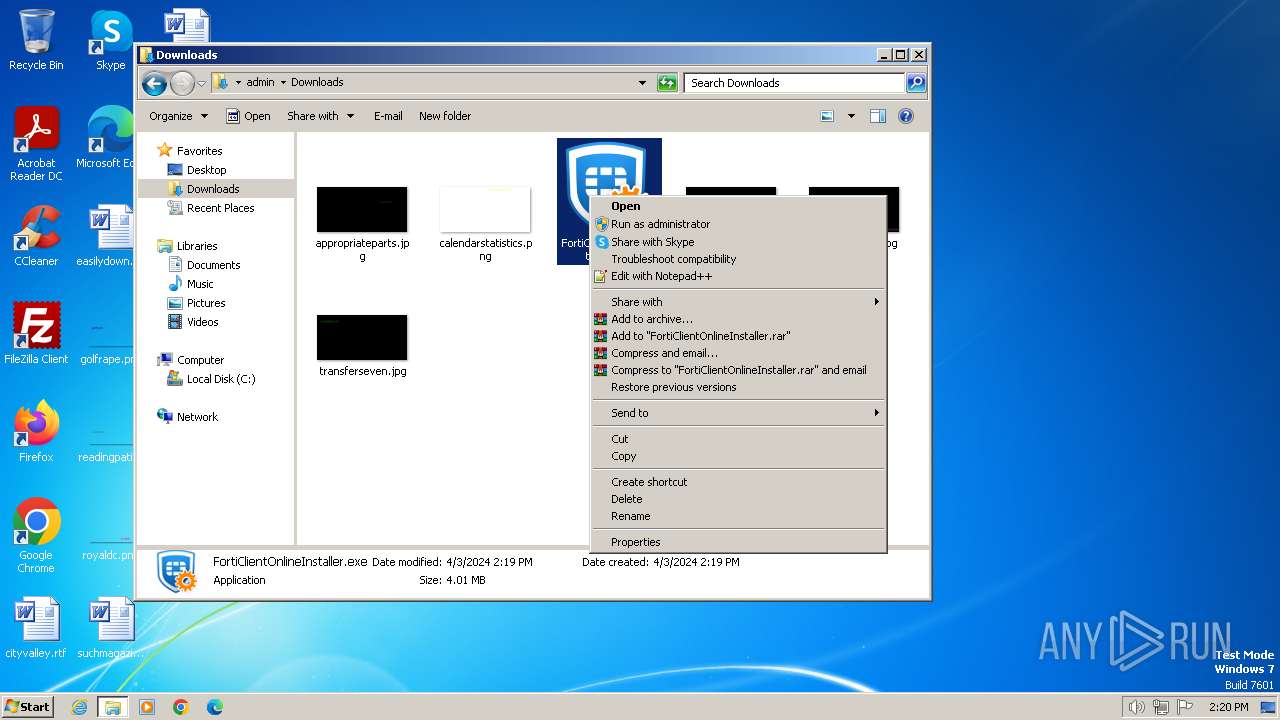Open Windows Media Player from taskbar
The width and height of the screenshot is (1280, 720).
(x=147, y=707)
